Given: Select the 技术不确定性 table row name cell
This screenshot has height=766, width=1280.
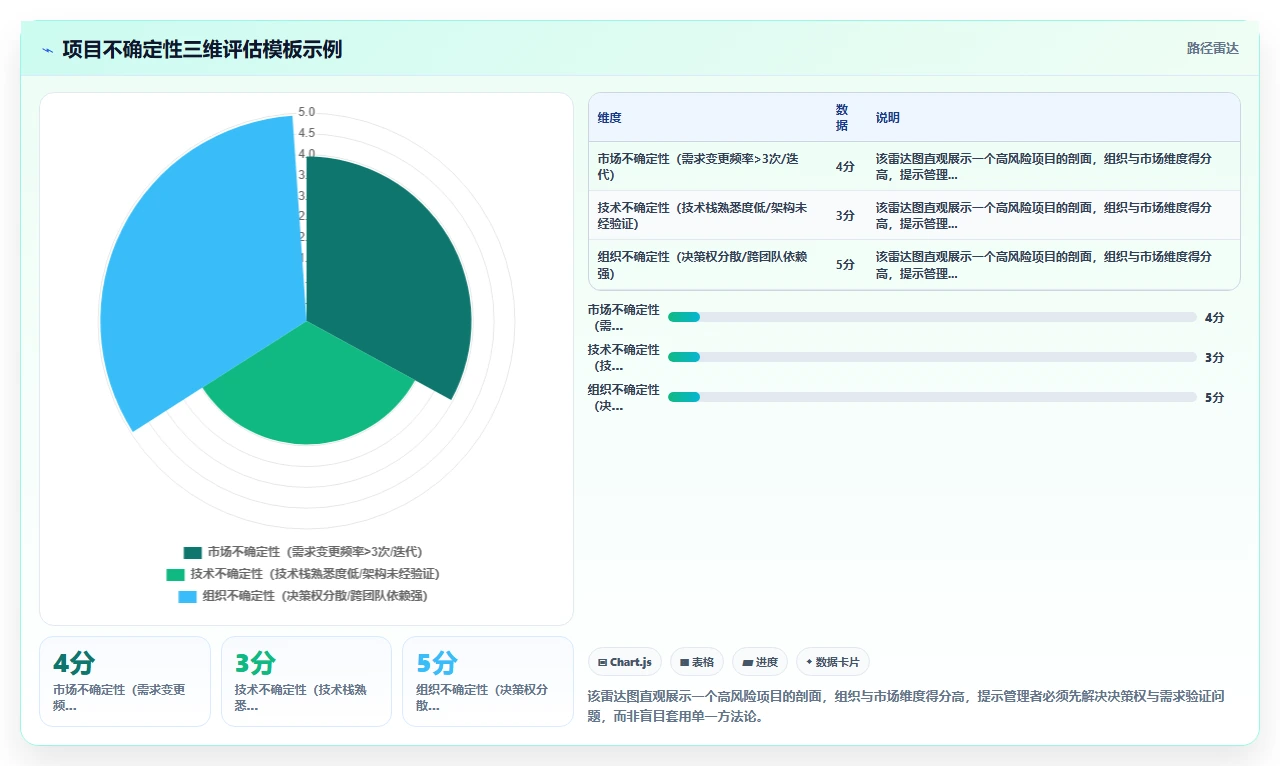Looking at the screenshot, I should pos(708,216).
